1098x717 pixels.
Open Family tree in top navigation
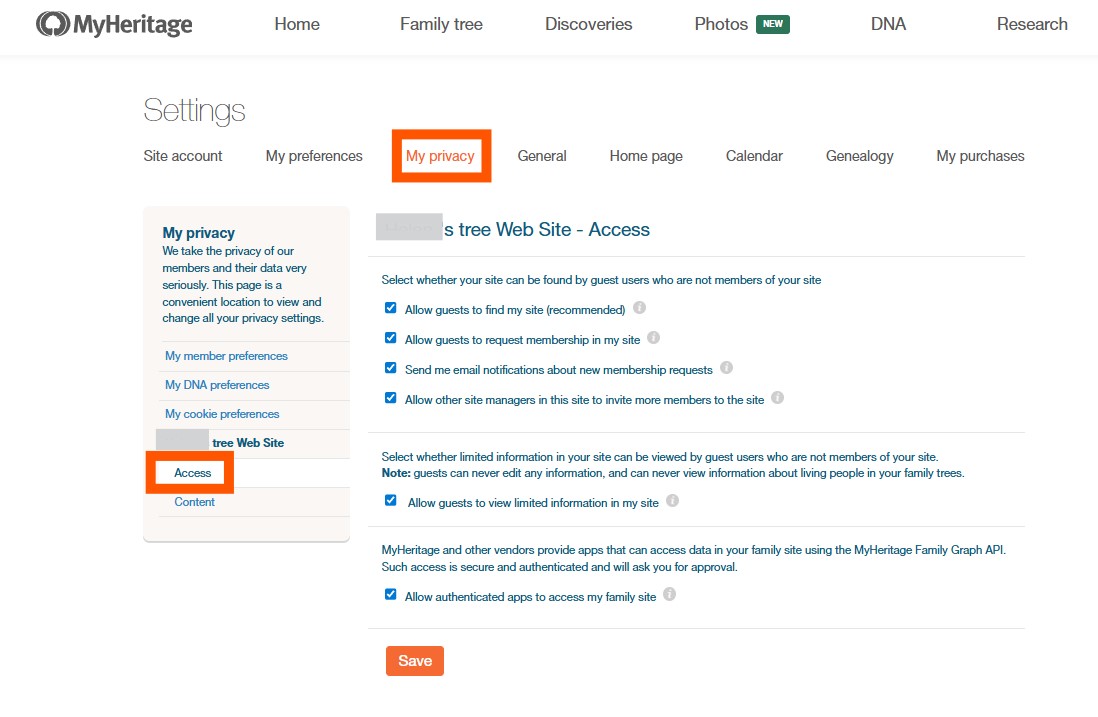(x=441, y=25)
